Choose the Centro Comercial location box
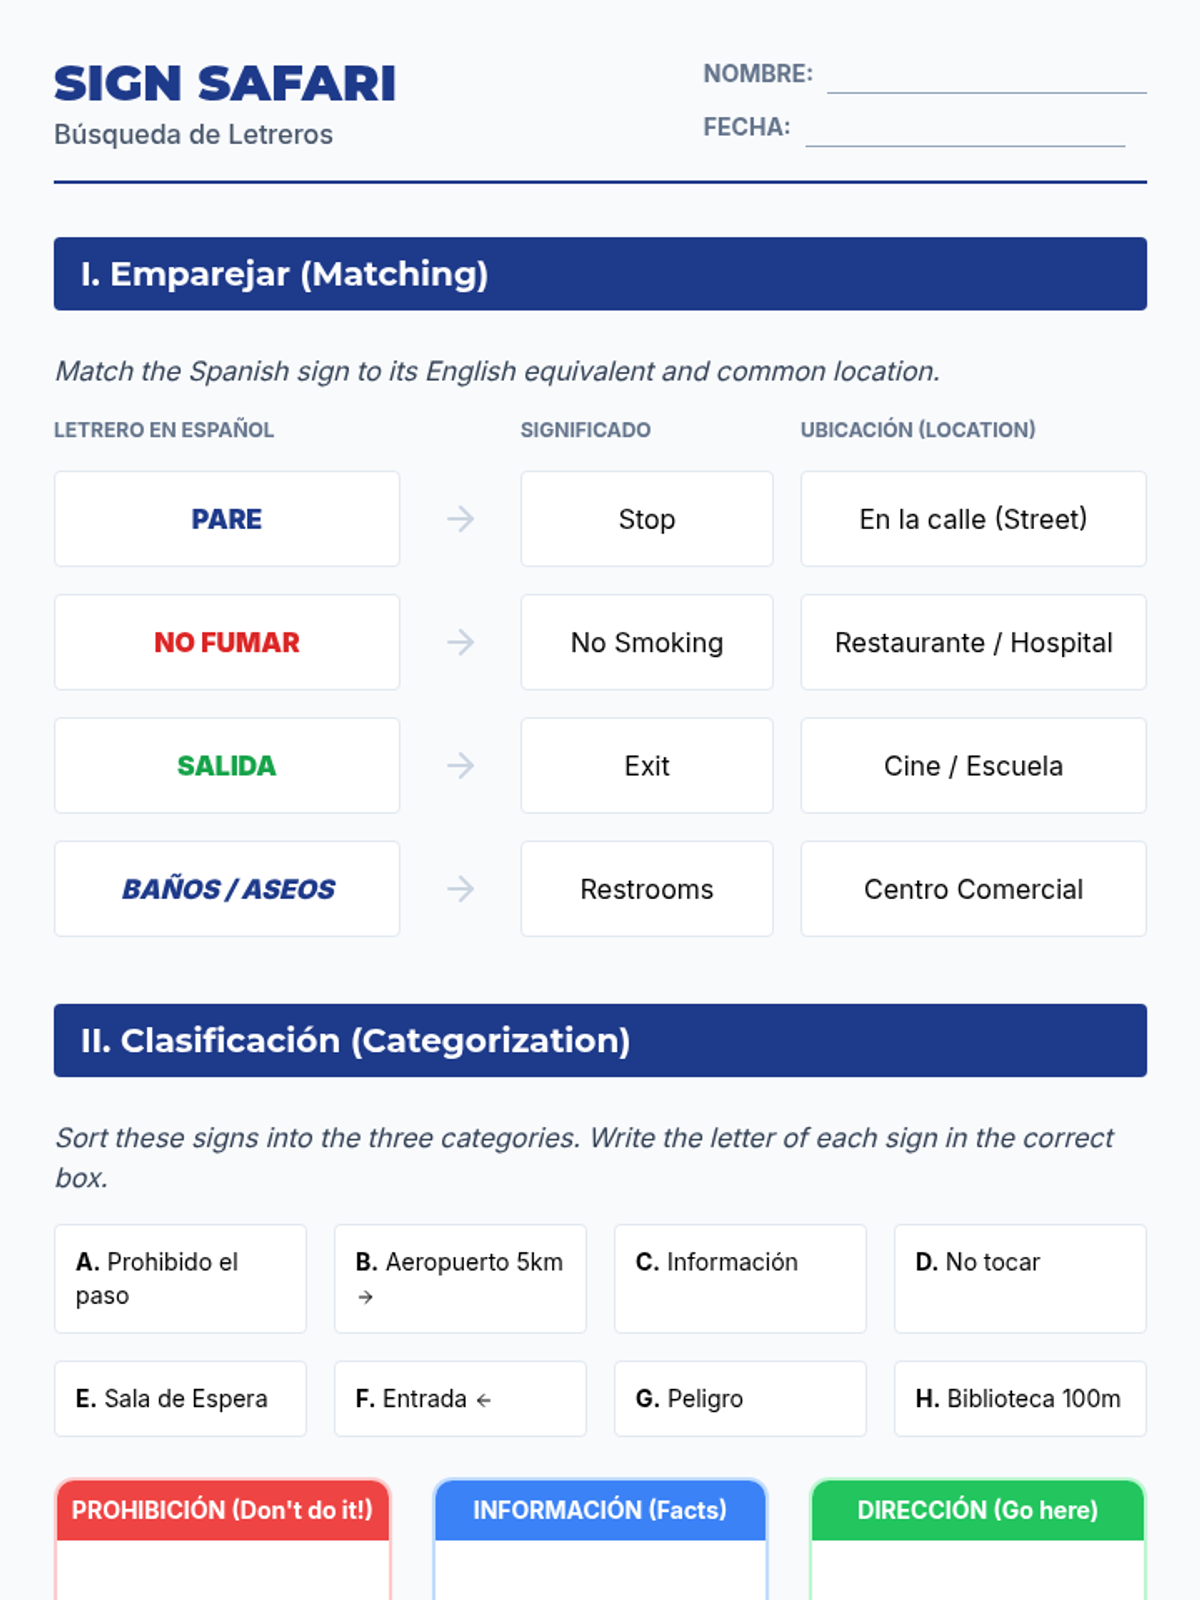Screen dimensions: 1200x1600 coord(973,889)
